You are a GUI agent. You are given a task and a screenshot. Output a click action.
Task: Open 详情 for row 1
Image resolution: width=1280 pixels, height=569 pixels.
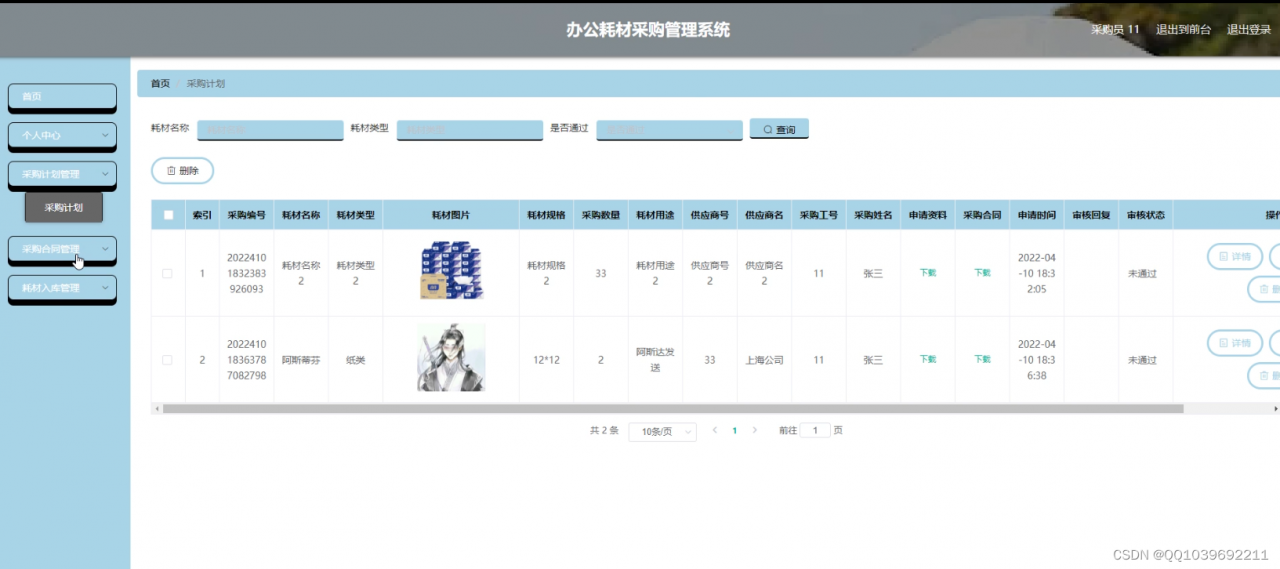[1235, 257]
